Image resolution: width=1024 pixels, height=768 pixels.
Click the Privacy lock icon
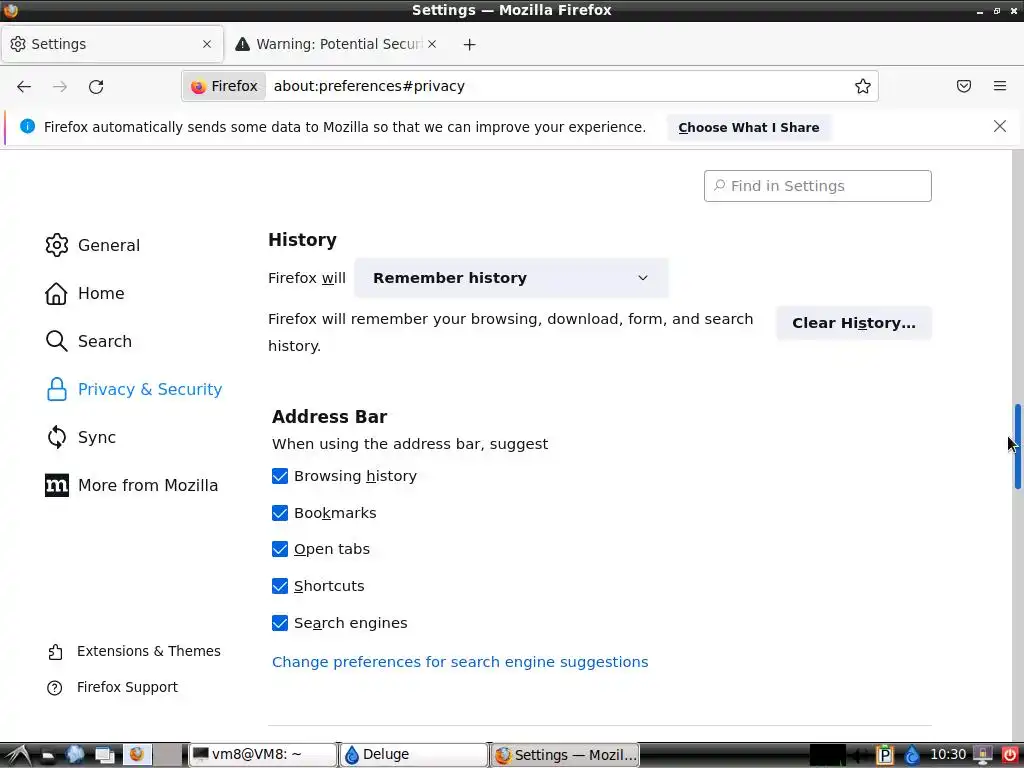[x=57, y=389]
